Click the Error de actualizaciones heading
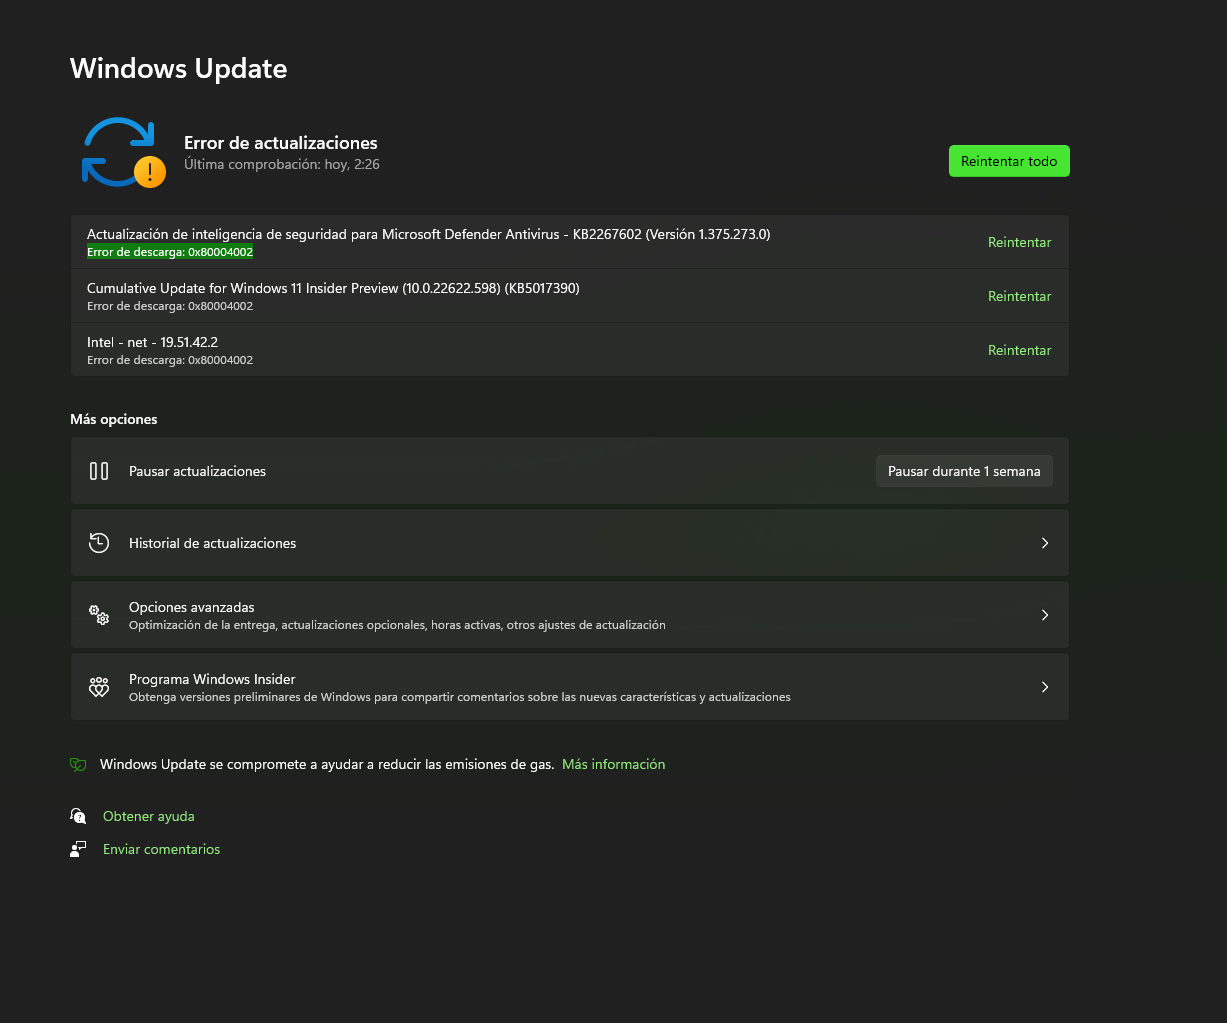 pyautogui.click(x=281, y=143)
